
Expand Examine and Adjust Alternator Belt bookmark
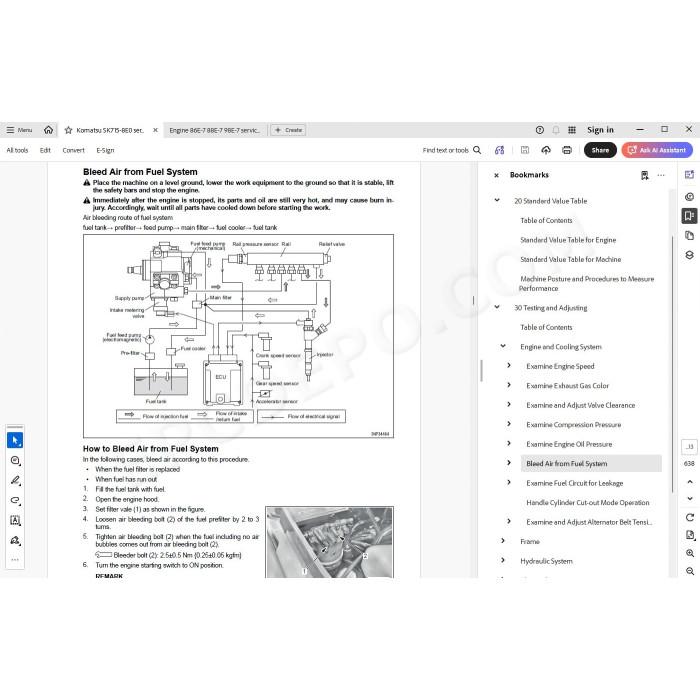click(x=509, y=521)
